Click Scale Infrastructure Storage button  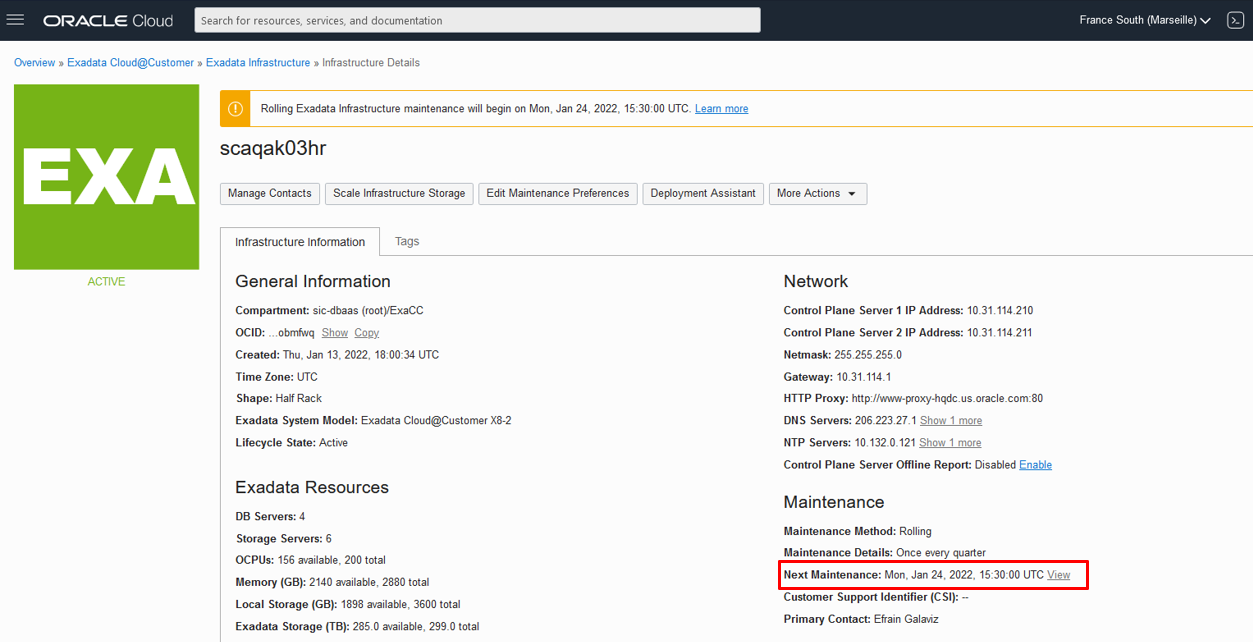coord(399,193)
